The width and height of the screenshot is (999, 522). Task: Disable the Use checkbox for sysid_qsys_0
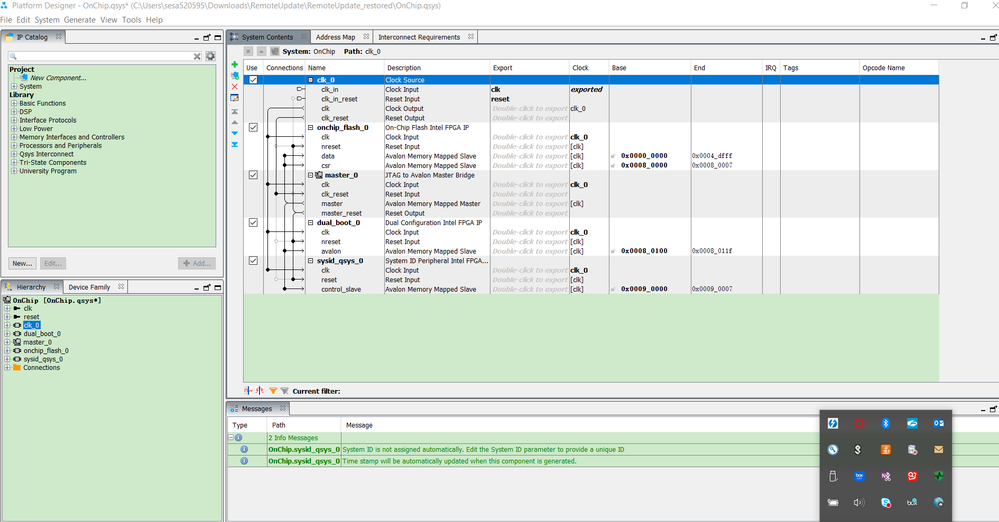pos(253,261)
